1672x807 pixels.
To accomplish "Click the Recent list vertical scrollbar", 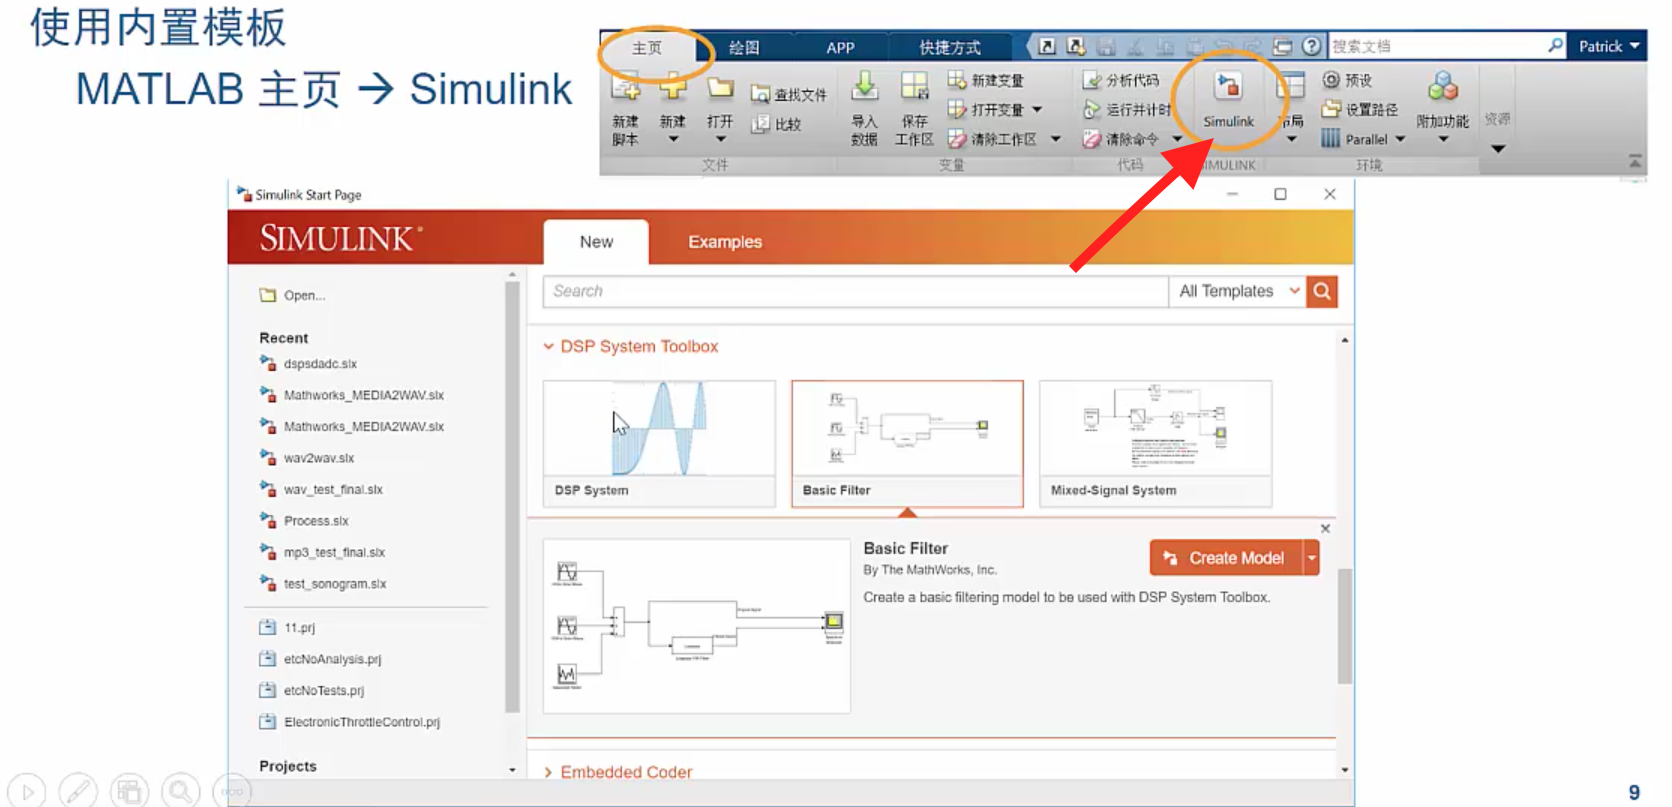I will (512, 495).
